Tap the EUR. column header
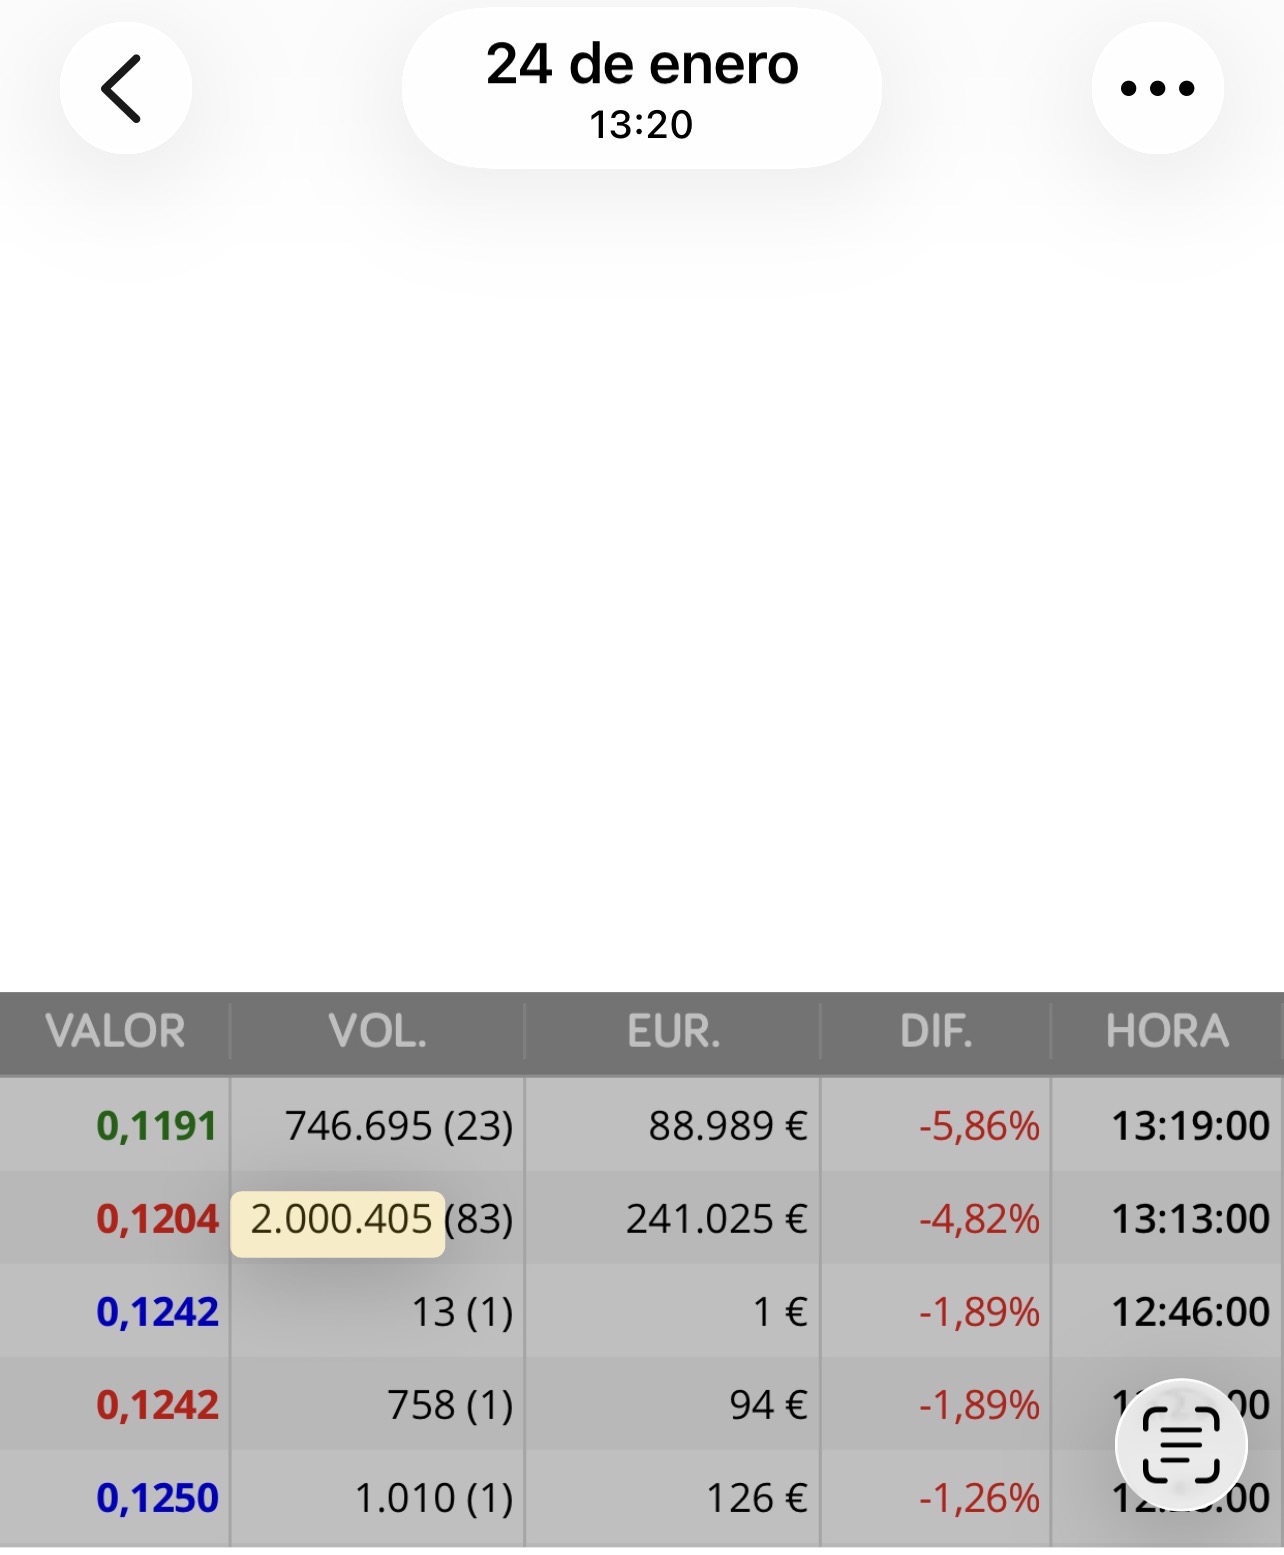Image resolution: width=1284 pixels, height=1555 pixels. [673, 1031]
